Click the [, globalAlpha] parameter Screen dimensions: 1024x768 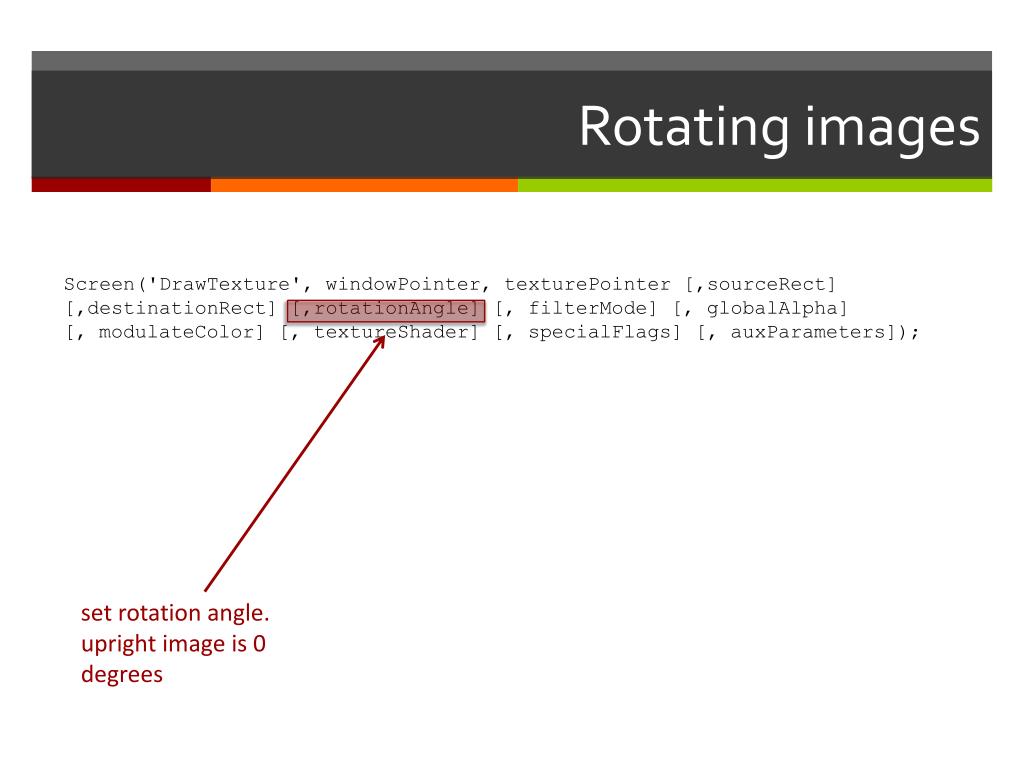pos(760,308)
